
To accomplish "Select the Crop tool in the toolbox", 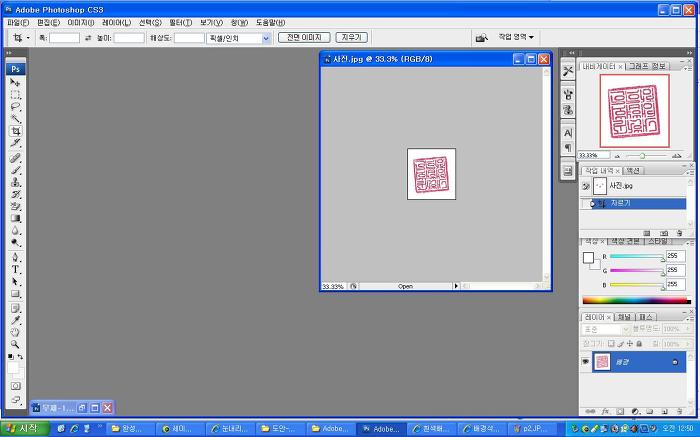I will (x=15, y=131).
